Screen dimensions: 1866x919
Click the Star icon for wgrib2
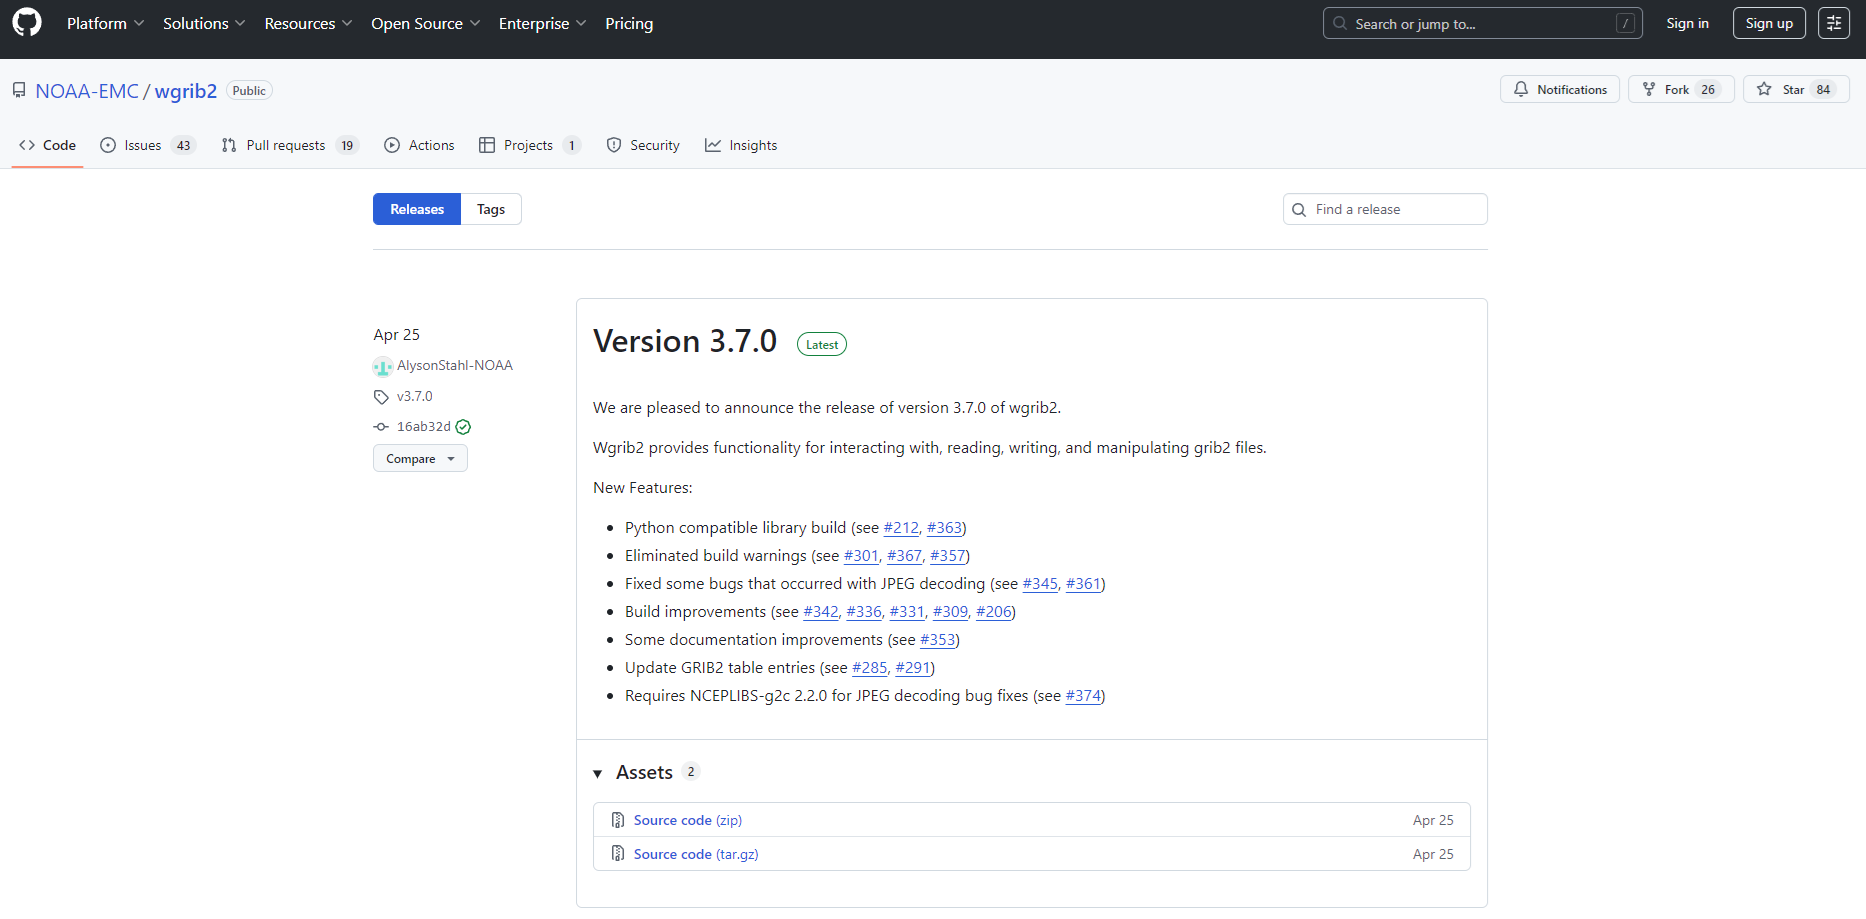[1764, 89]
